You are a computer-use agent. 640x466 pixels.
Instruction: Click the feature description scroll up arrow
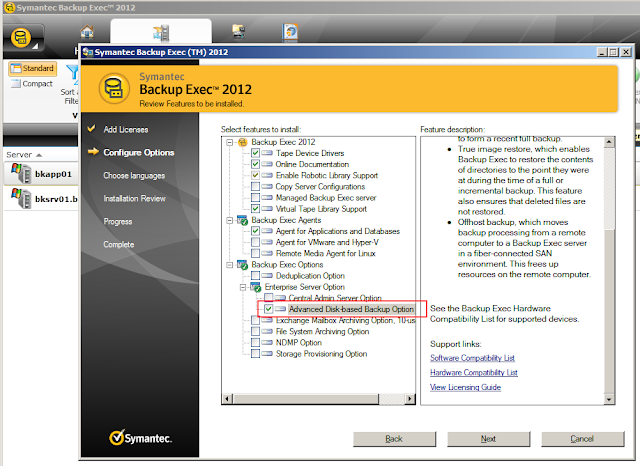point(609,142)
